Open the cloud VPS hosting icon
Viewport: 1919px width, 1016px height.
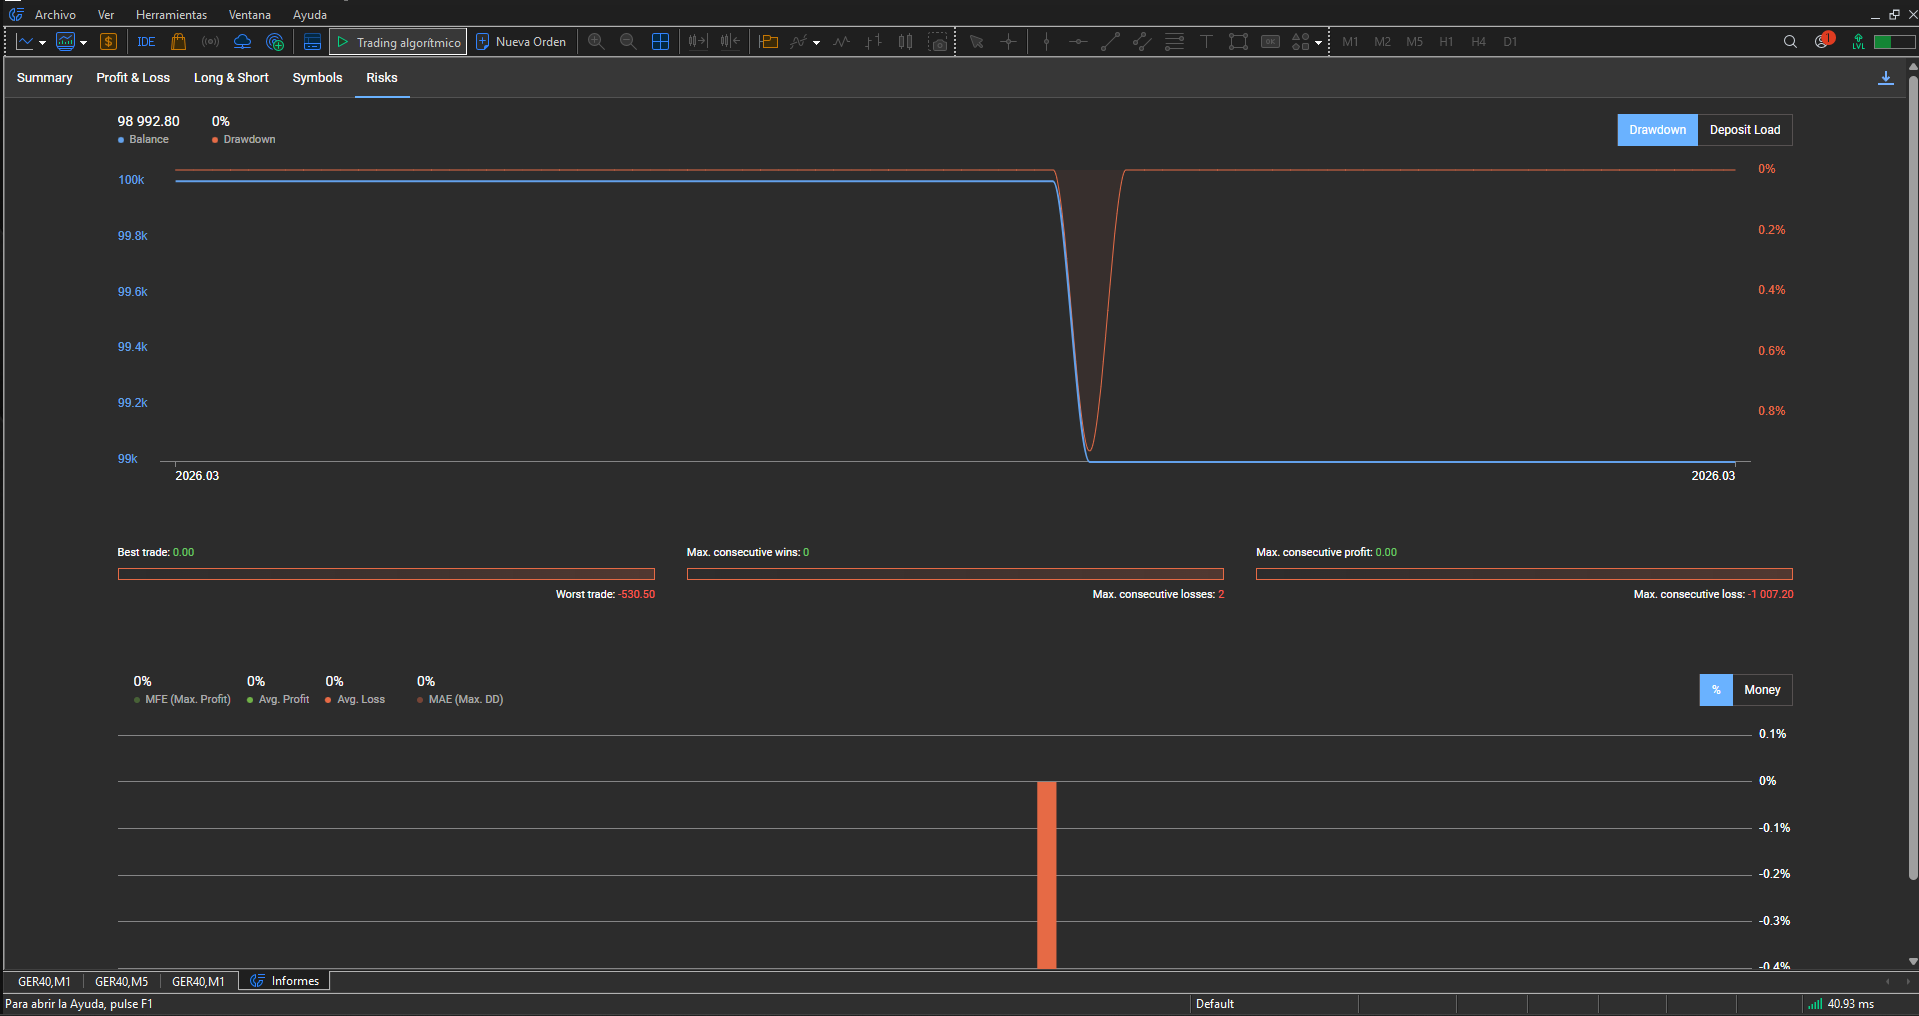[242, 42]
